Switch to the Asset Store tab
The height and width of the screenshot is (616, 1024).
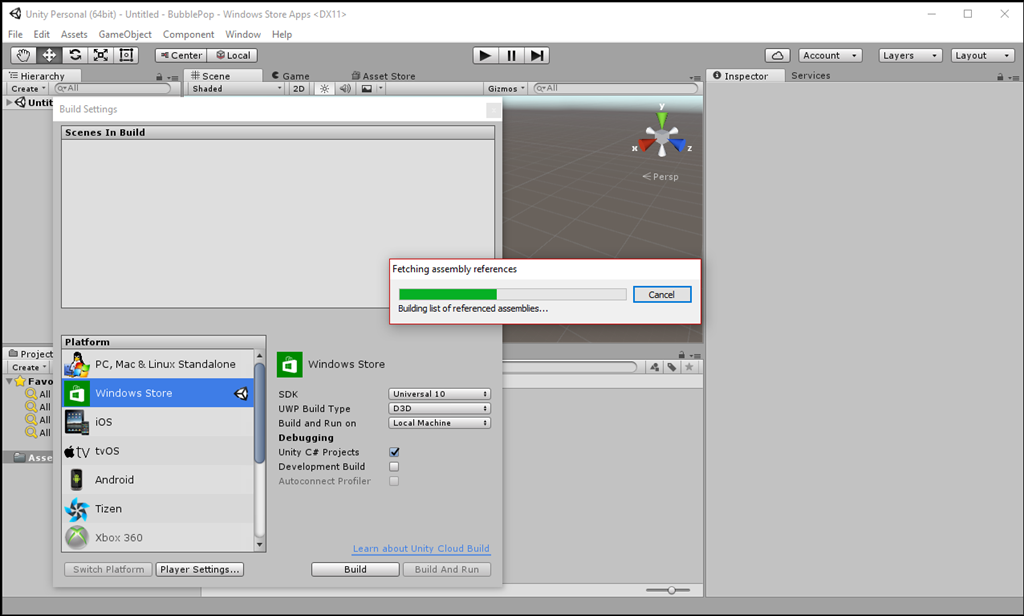tap(383, 76)
